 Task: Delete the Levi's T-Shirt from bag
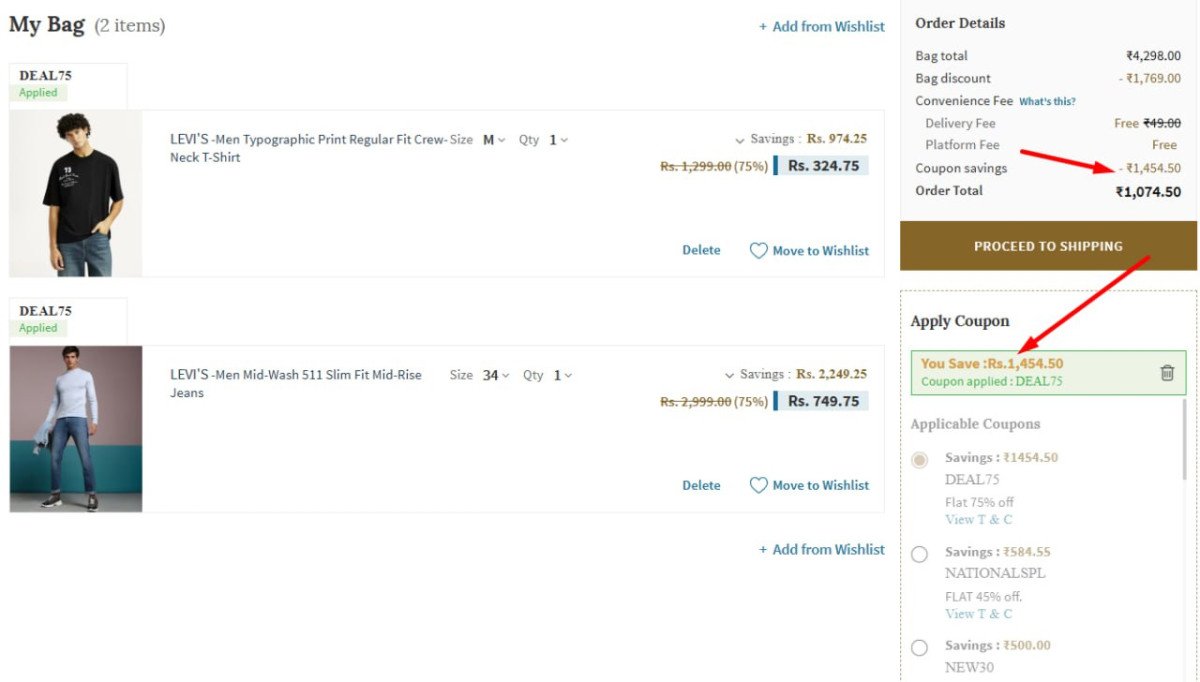701,250
